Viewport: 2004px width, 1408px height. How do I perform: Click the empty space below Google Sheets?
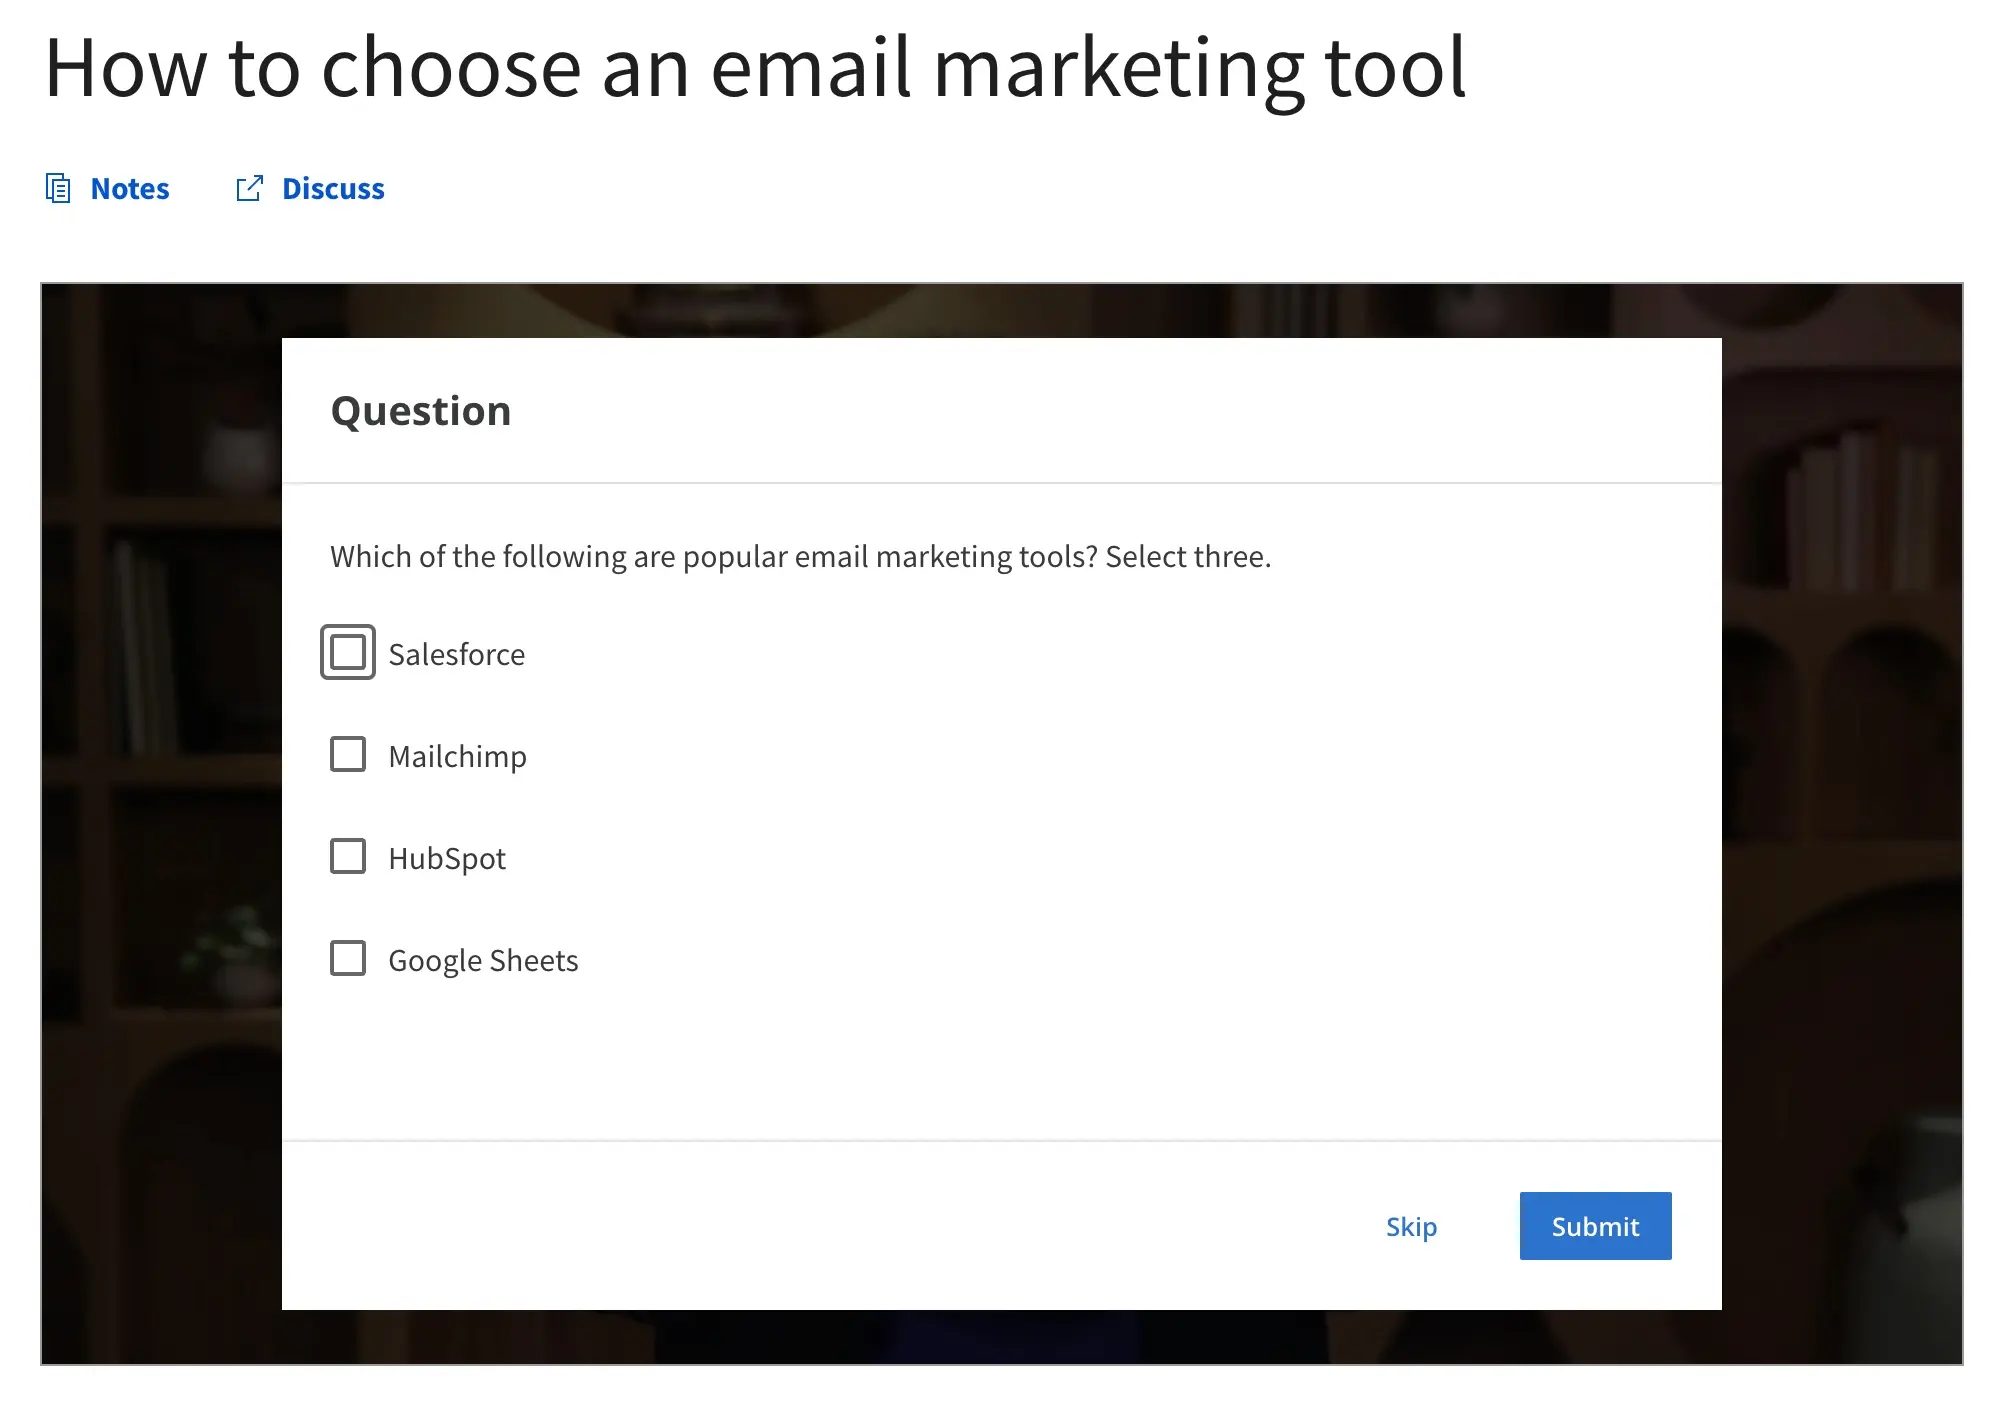pos(1000,1060)
